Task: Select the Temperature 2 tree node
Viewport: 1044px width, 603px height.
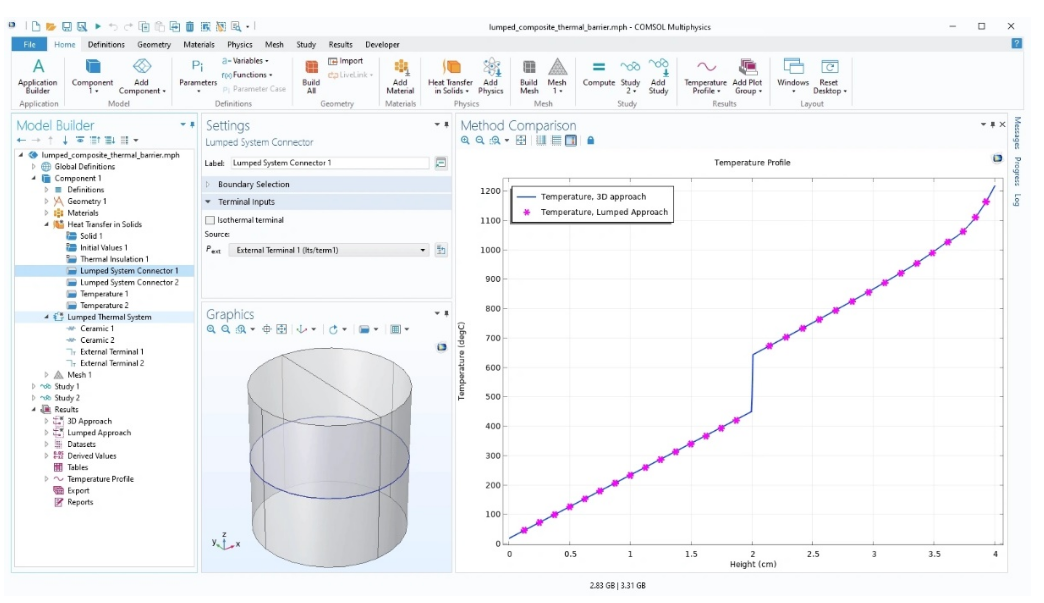Action: pos(105,305)
